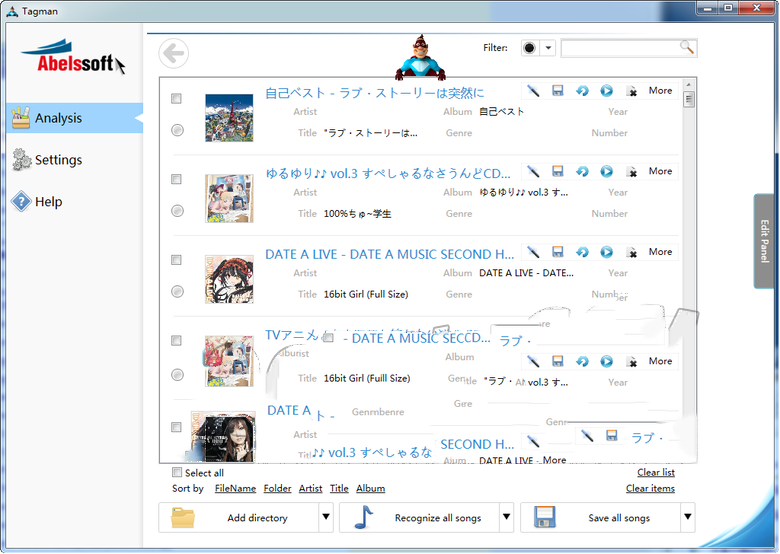Open More options for ゆるゆり vol.3 song
The height and width of the screenshot is (554, 780).
point(660,171)
